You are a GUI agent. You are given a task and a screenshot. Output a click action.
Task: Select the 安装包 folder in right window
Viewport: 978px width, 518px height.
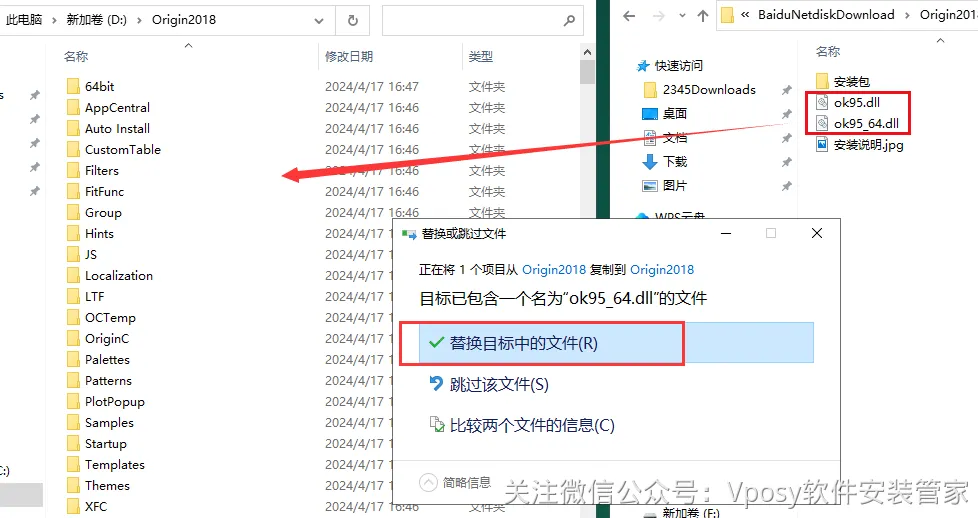(x=851, y=81)
